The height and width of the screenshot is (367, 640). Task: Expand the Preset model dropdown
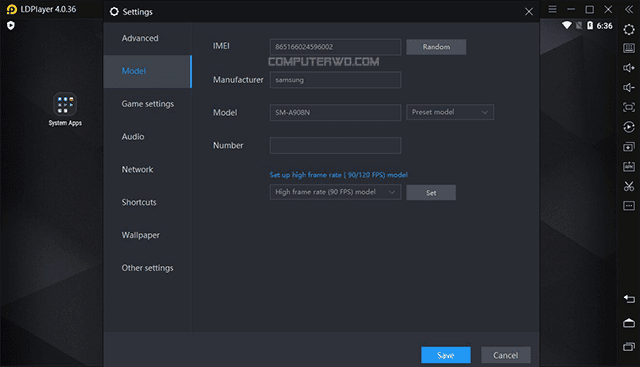point(450,112)
